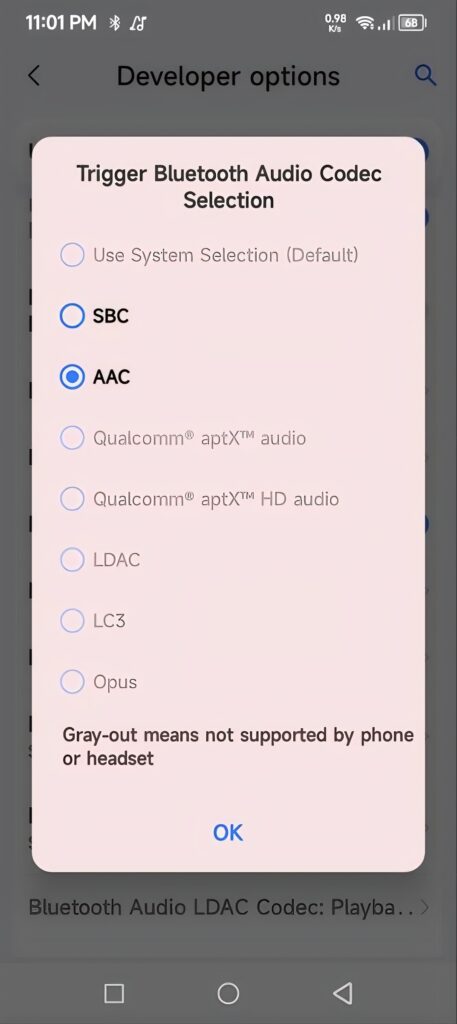The image size is (457, 1024).
Task: Open search in Developer options
Action: tap(425, 75)
